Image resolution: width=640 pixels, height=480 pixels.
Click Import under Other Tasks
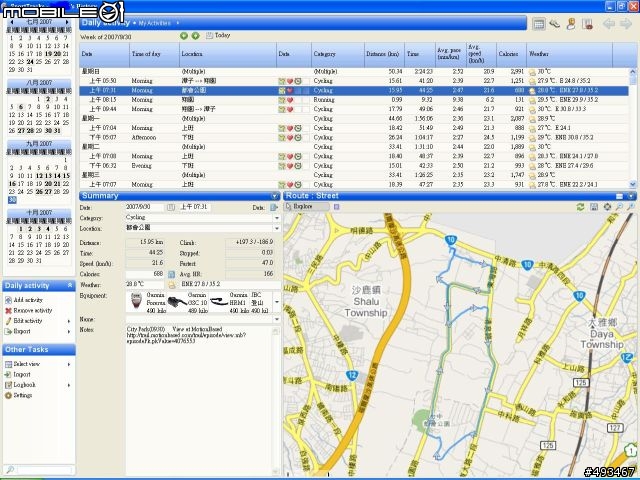point(18,374)
